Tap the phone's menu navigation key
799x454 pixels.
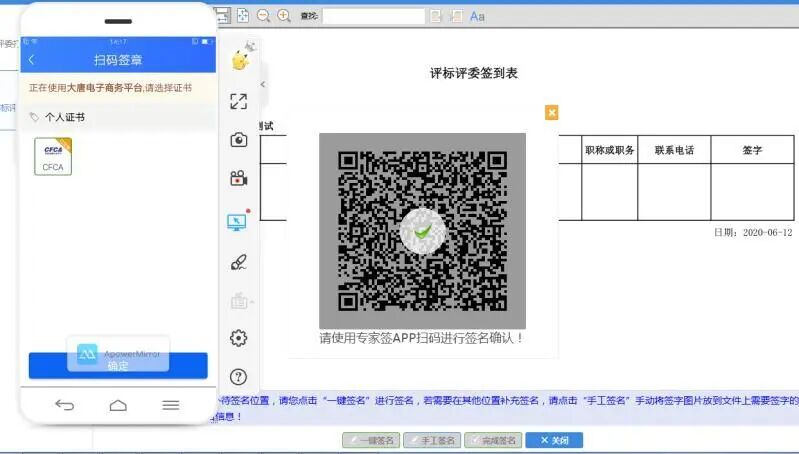coord(171,405)
